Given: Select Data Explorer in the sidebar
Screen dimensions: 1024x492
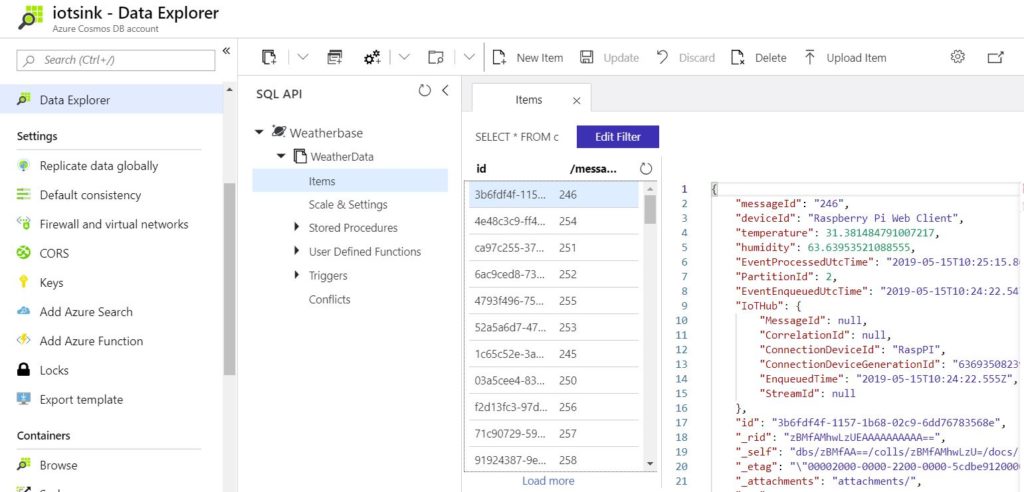Looking at the screenshot, I should coord(111,100).
